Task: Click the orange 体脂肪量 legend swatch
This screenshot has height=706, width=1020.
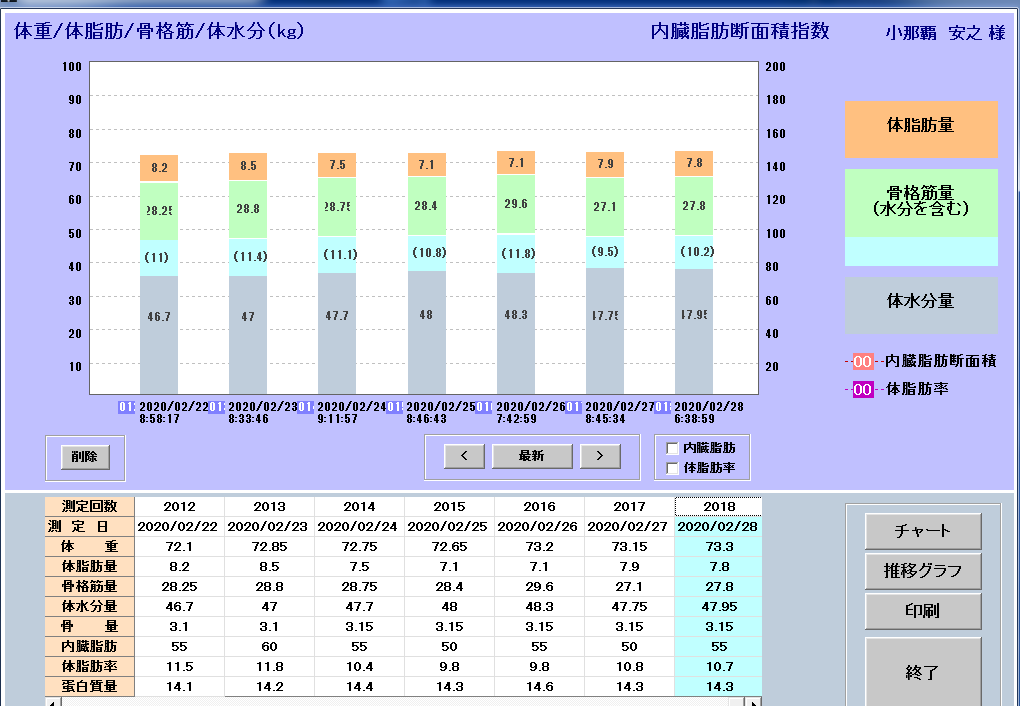Action: click(x=921, y=128)
